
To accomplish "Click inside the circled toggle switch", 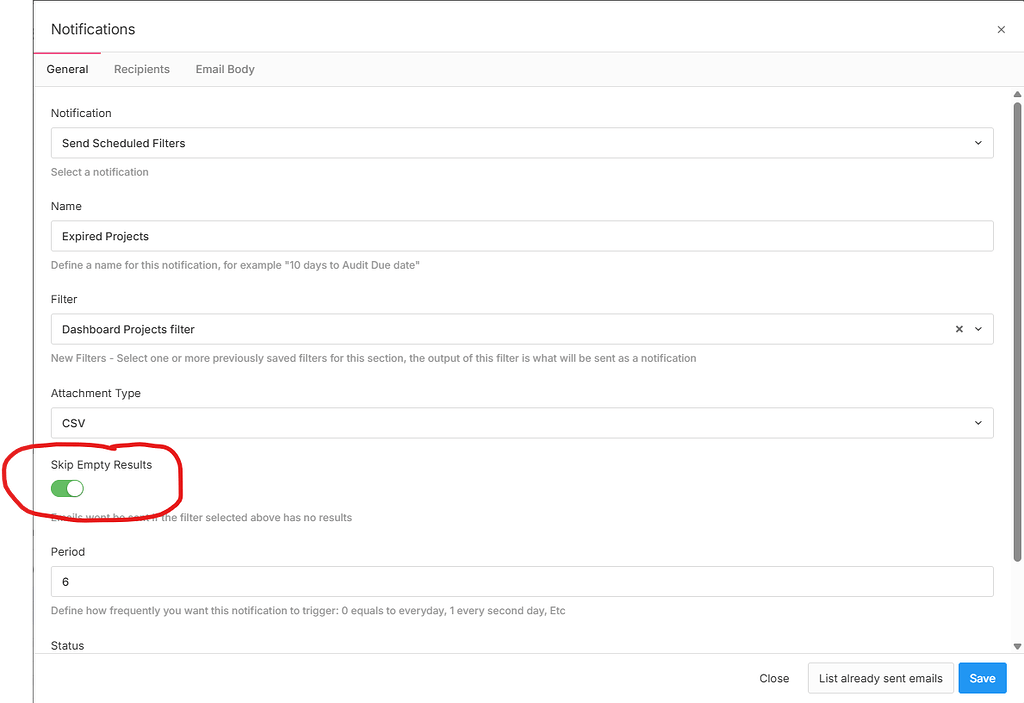I will (67, 488).
